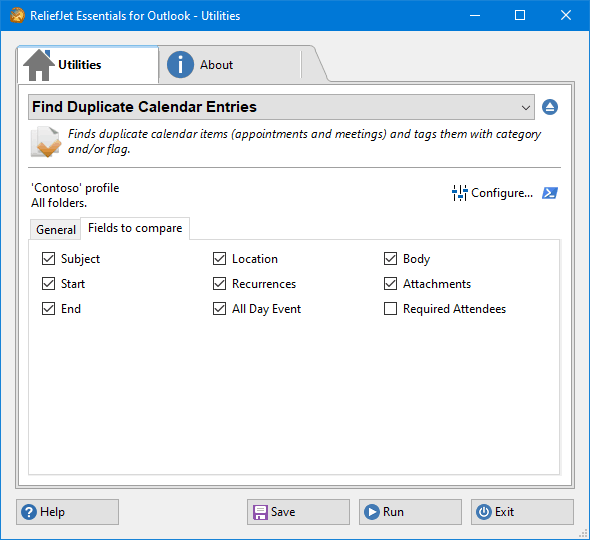Select the Fields to compare tab
The height and width of the screenshot is (540, 590).
[x=135, y=228]
